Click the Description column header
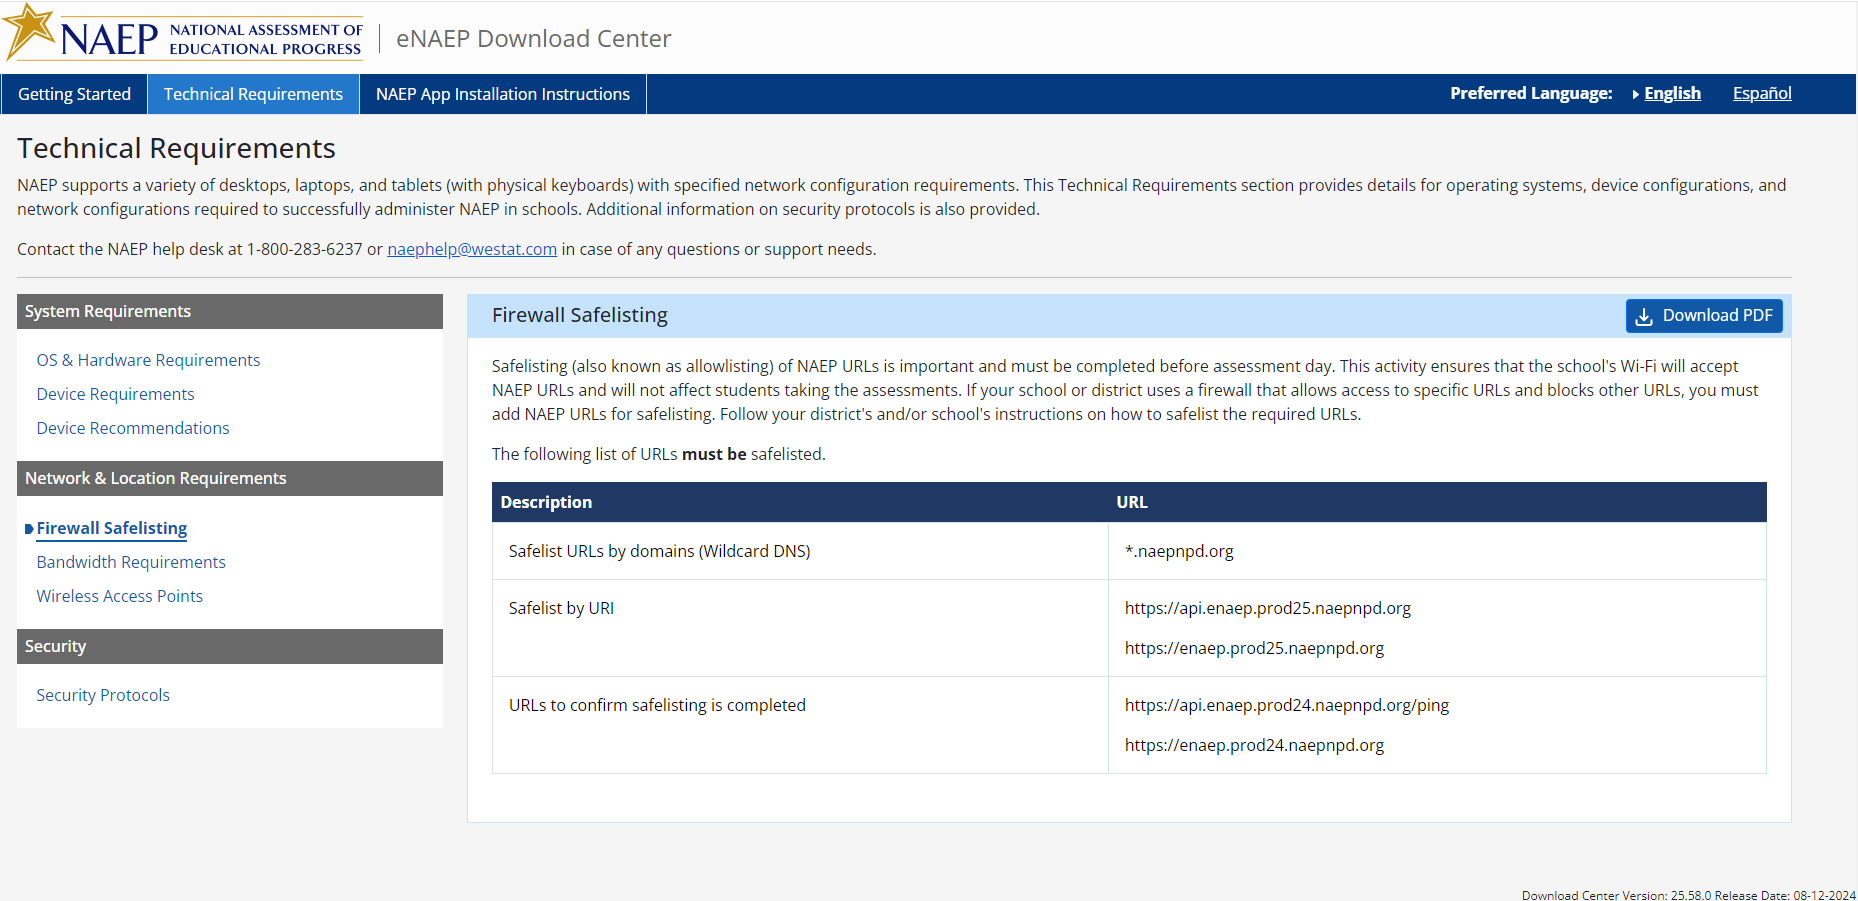 tap(800, 502)
